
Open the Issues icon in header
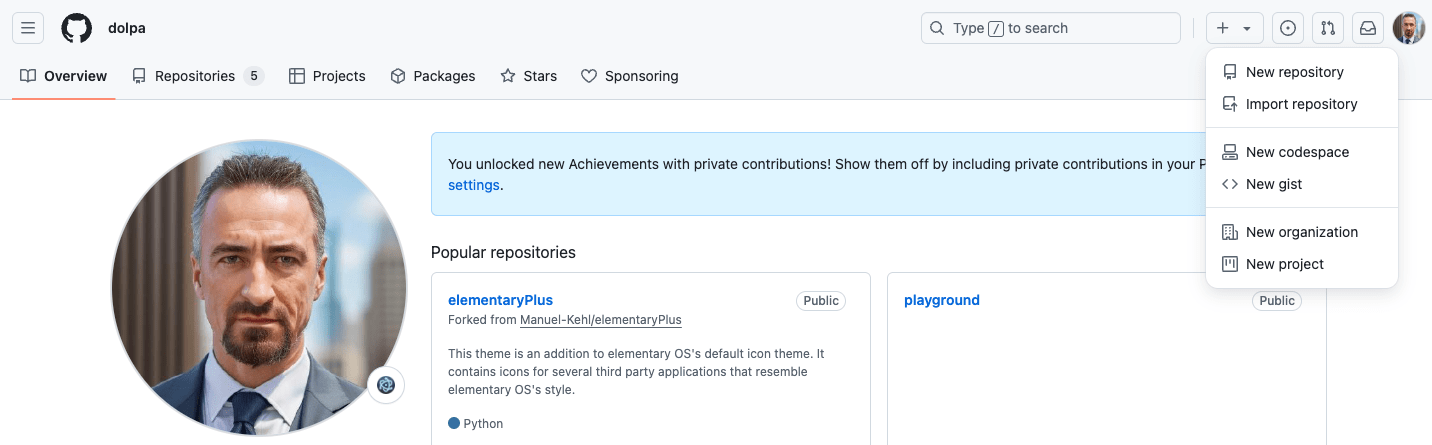[x=1288, y=28]
